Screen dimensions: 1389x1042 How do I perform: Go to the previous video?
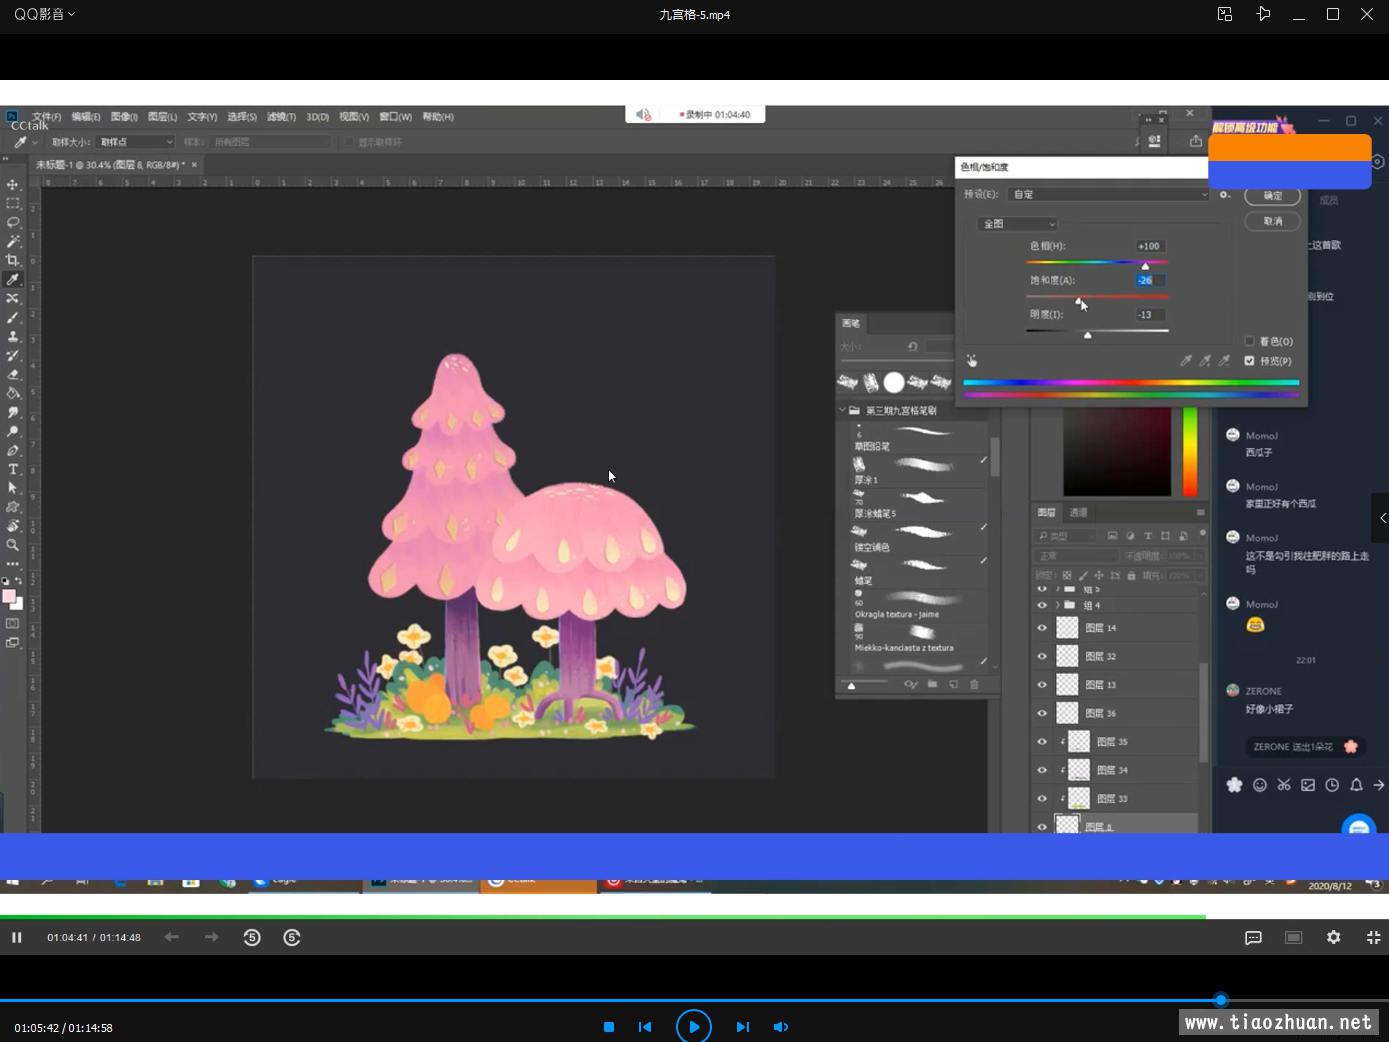point(645,1027)
